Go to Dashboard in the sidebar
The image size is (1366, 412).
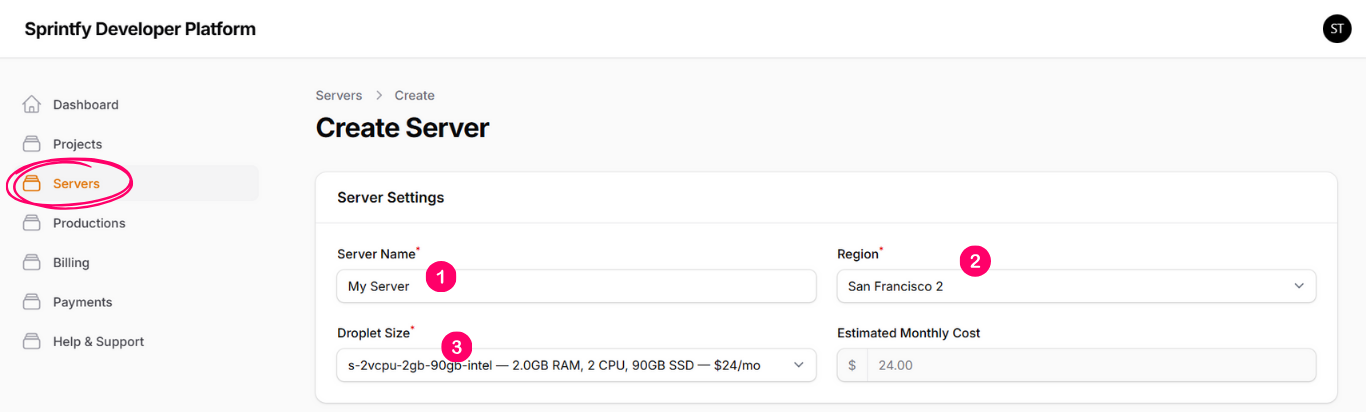click(86, 104)
